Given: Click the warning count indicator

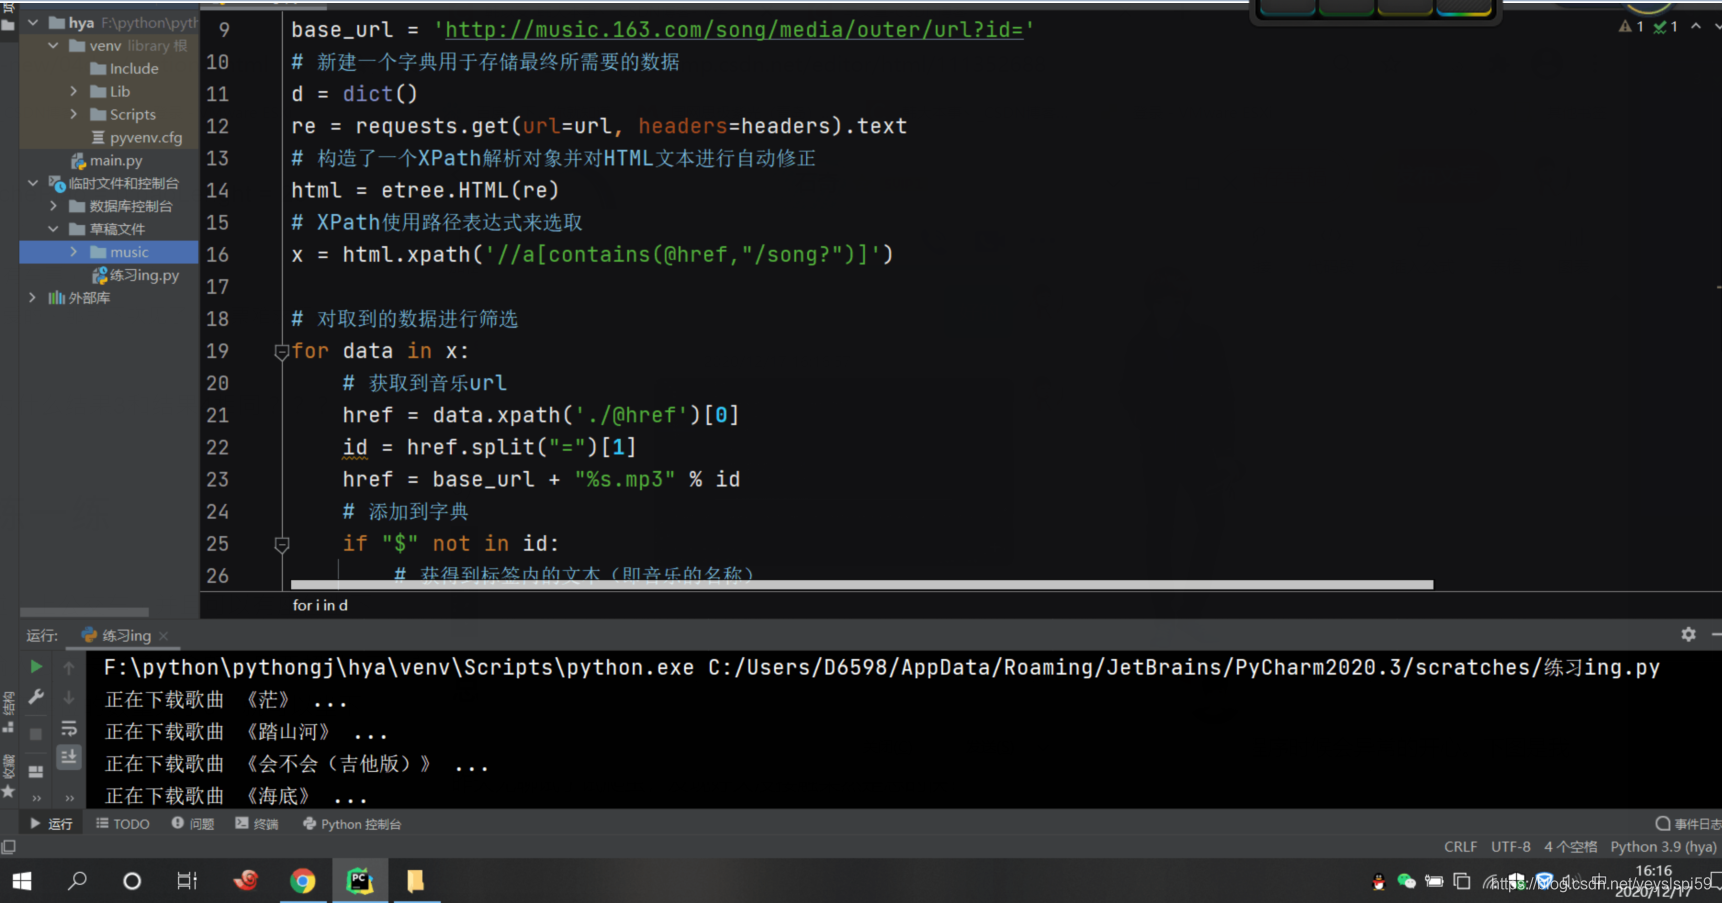Looking at the screenshot, I should [x=1631, y=26].
